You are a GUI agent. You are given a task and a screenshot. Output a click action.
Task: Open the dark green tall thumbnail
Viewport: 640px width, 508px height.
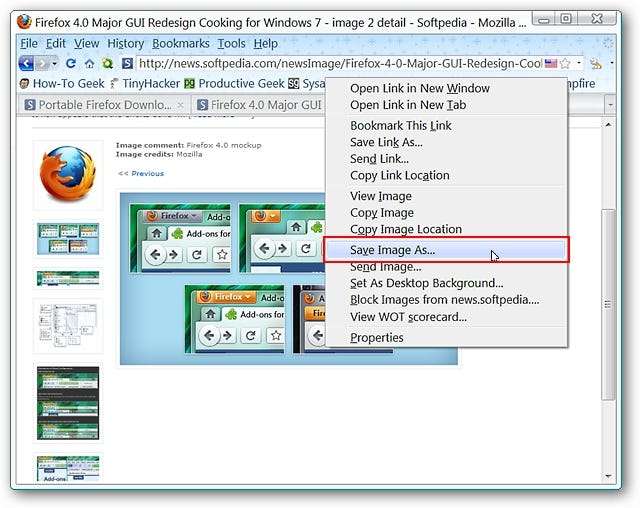tap(68, 403)
